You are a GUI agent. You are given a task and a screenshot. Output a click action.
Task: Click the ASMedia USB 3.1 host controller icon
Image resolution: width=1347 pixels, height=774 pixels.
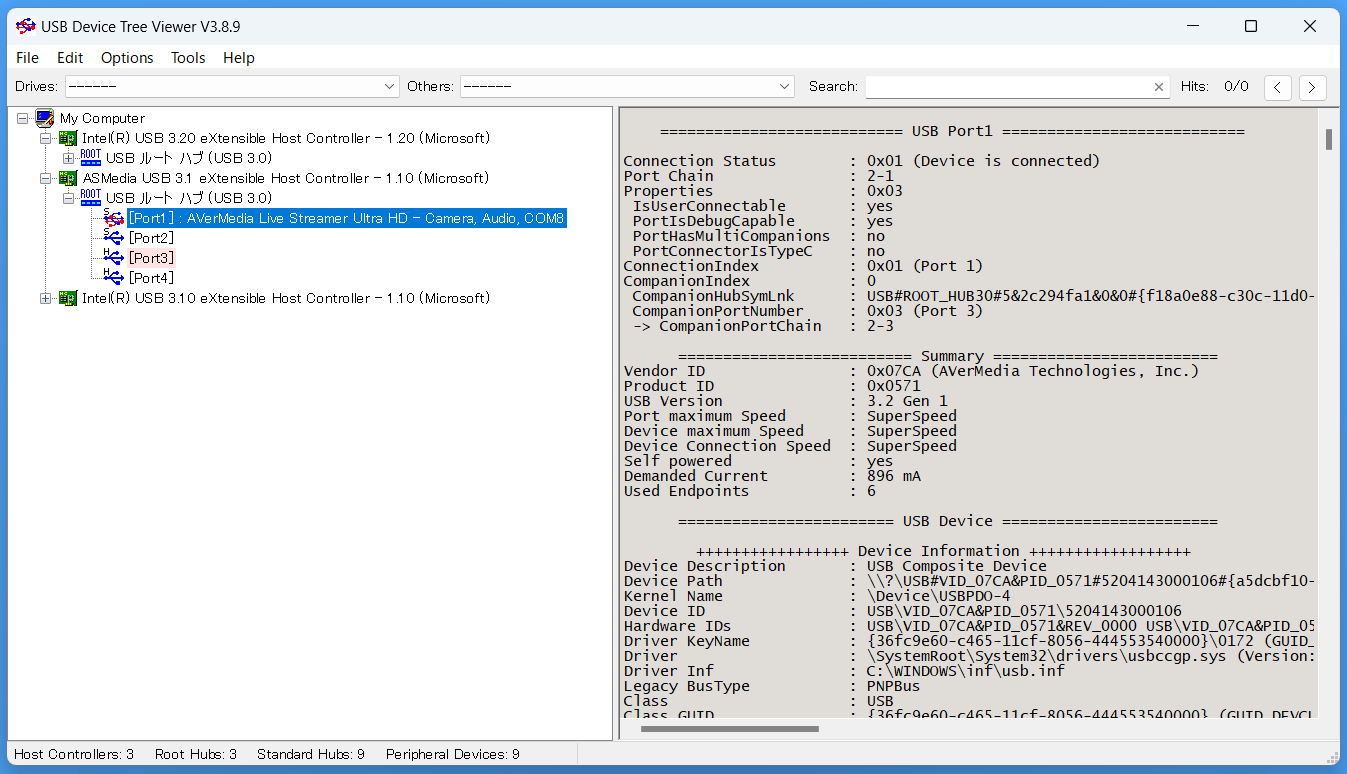pos(68,178)
